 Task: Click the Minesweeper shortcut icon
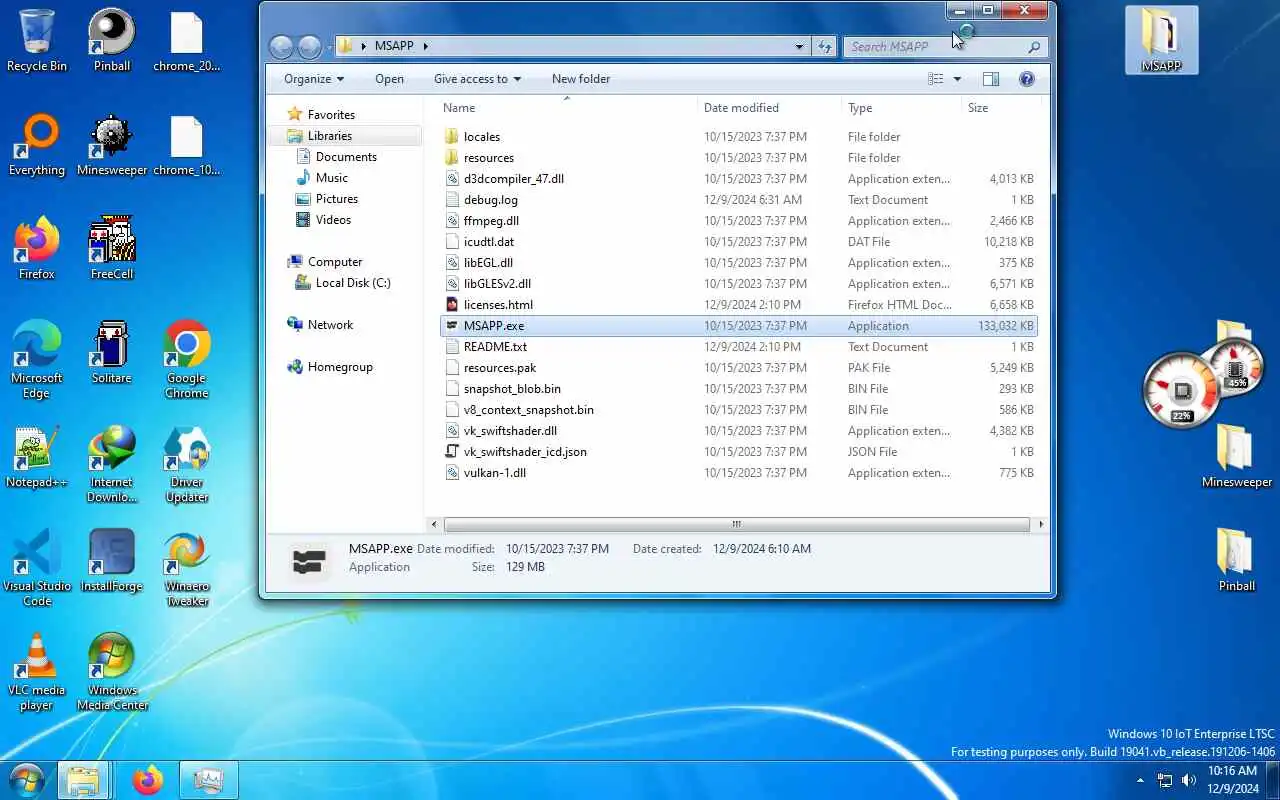click(x=112, y=145)
